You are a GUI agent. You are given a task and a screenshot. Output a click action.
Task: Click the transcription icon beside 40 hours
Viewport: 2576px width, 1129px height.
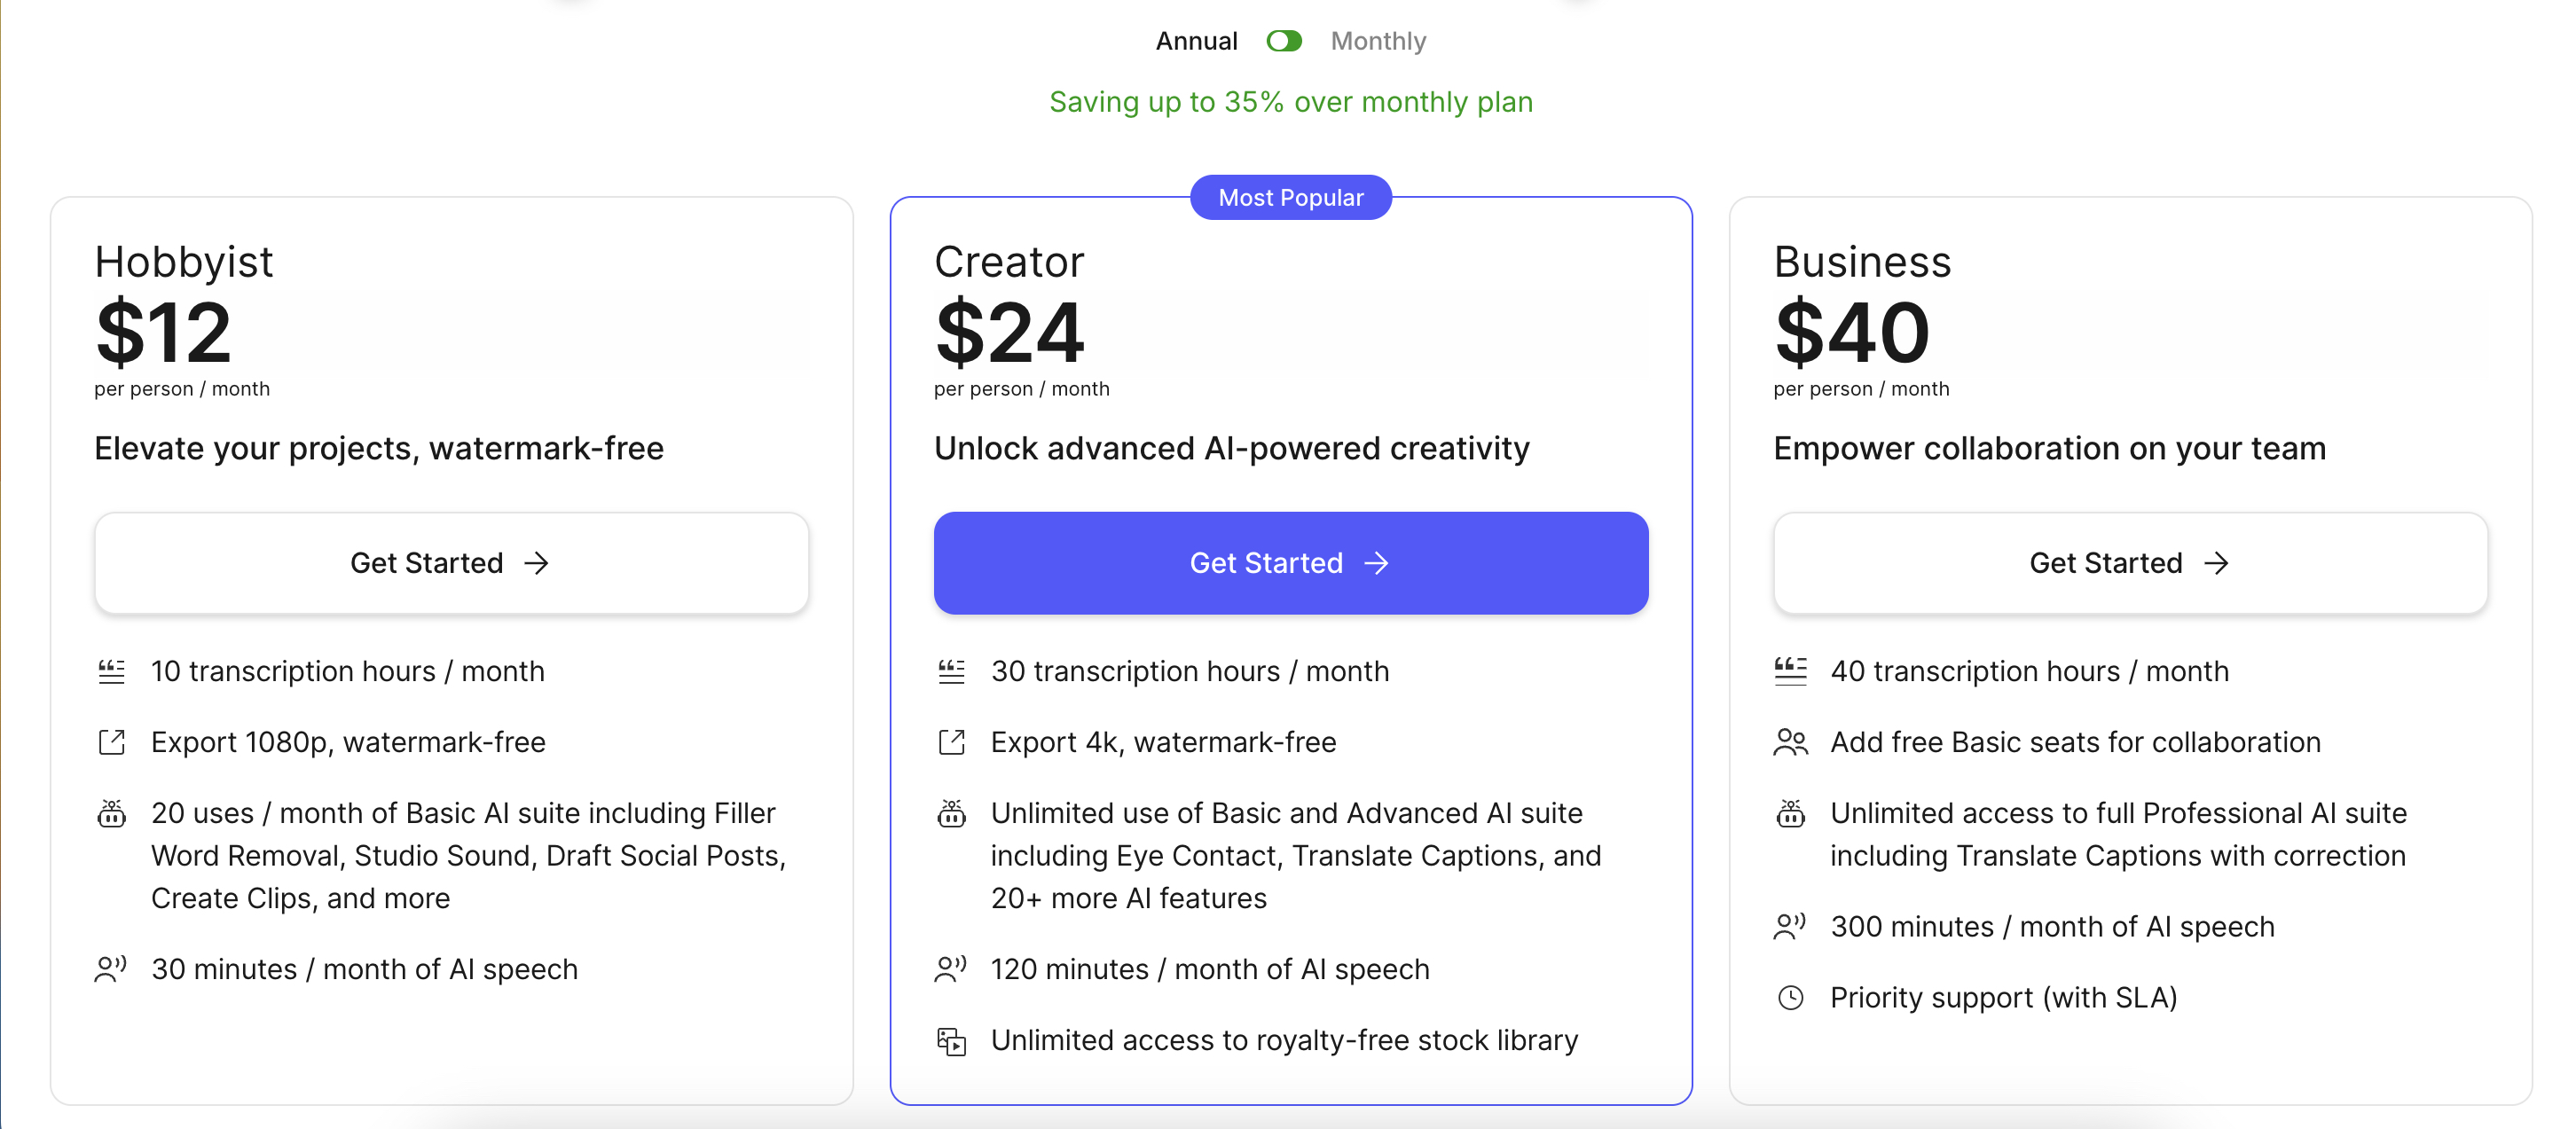tap(1790, 671)
